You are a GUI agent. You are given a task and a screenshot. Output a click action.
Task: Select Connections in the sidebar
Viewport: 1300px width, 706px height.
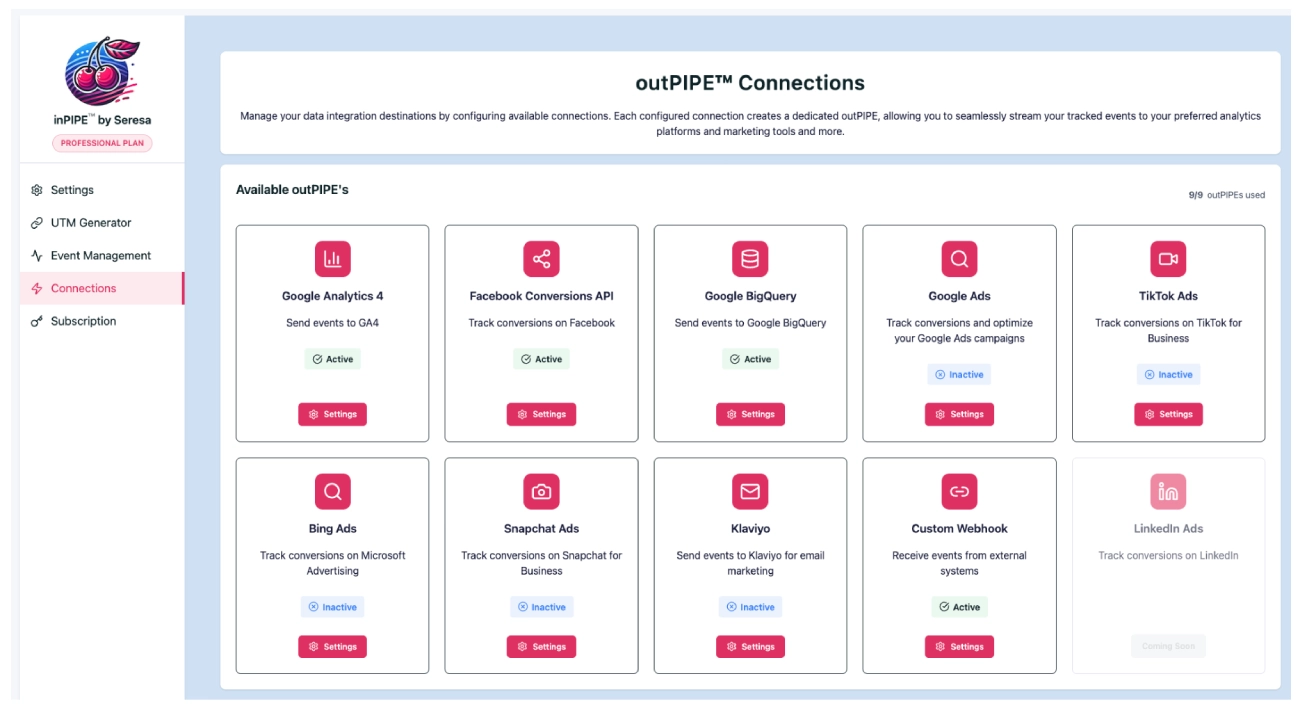pos(102,288)
